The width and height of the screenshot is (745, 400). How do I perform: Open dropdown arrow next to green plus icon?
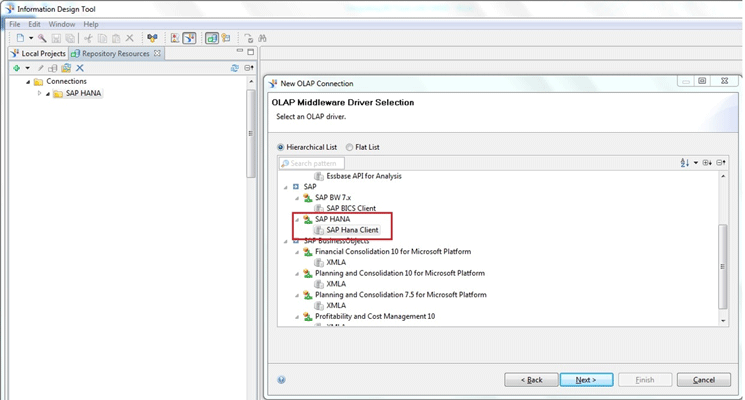28,68
